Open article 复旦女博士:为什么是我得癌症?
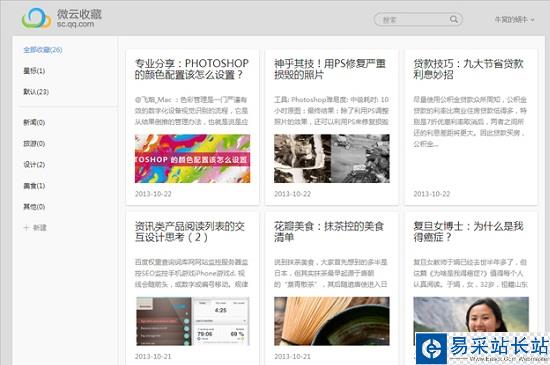The height and width of the screenshot is (365, 550). pyautogui.click(x=468, y=232)
